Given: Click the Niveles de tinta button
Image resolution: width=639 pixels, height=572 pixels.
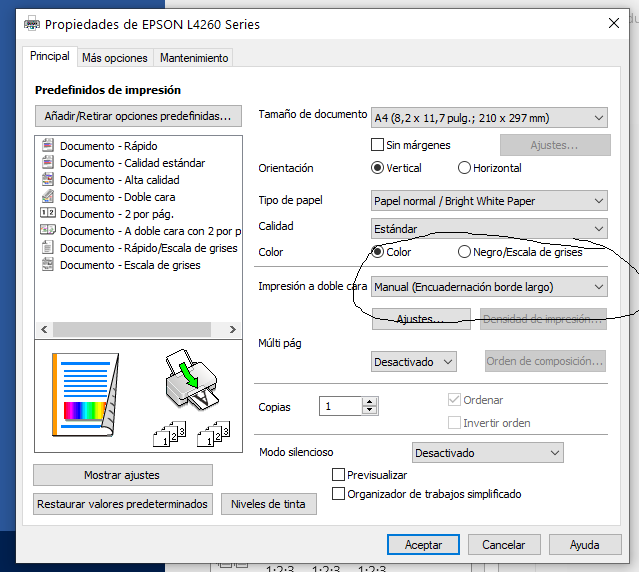Looking at the screenshot, I should (x=268, y=504).
